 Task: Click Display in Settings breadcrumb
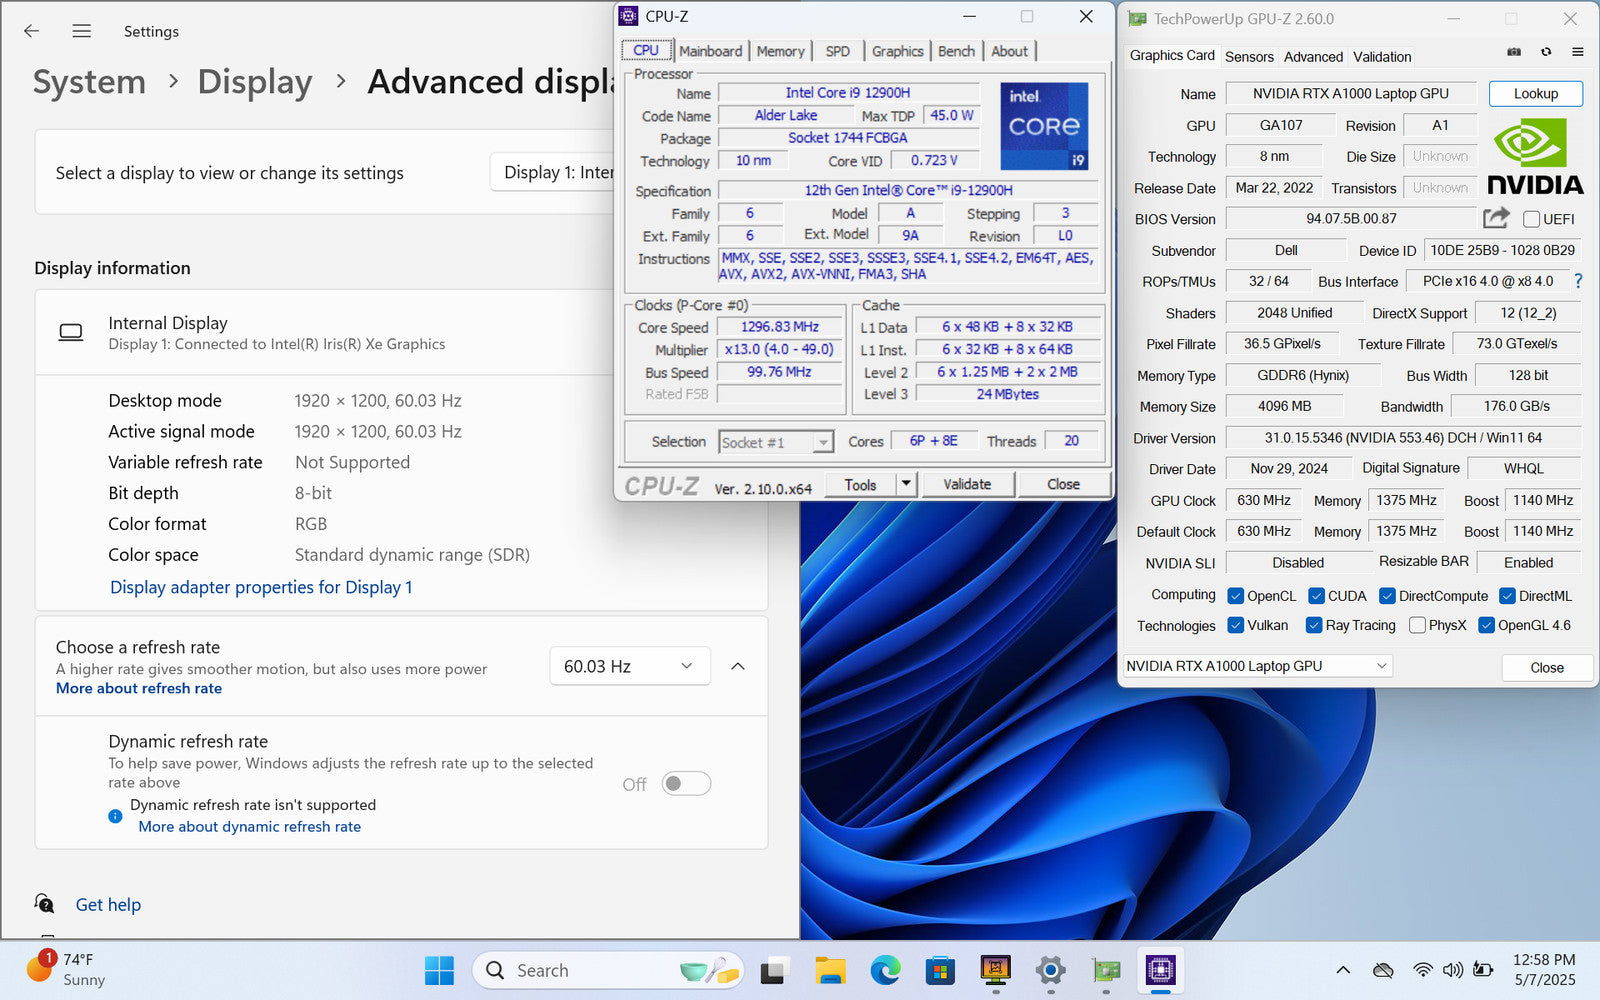click(x=255, y=81)
